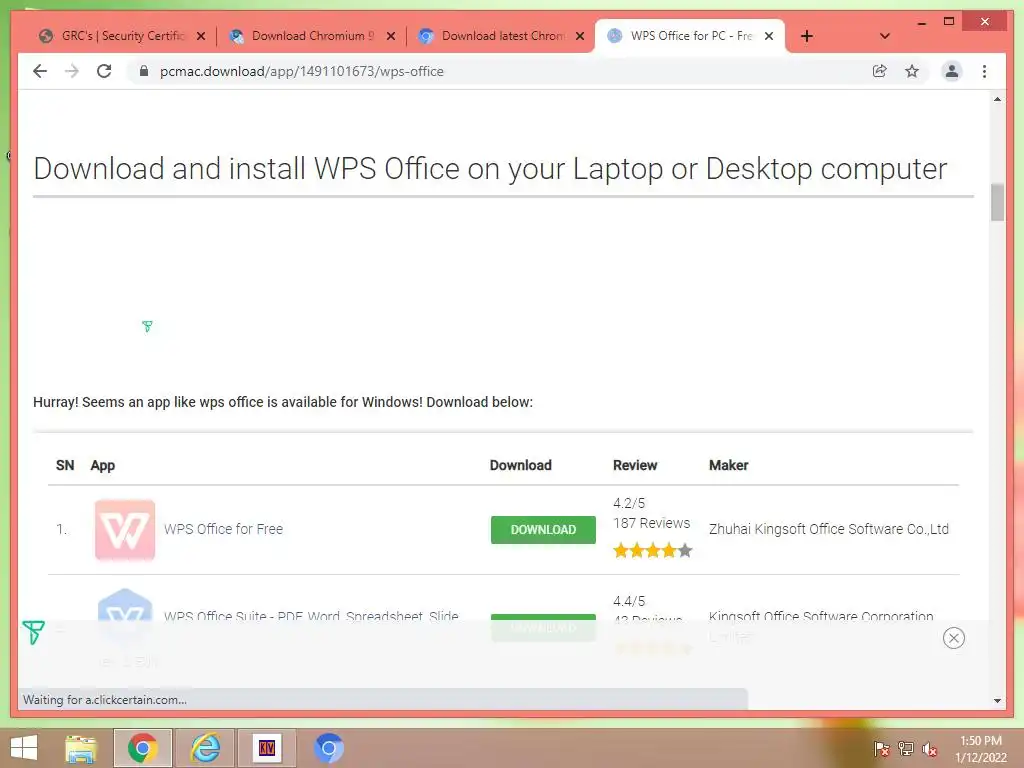Open a new tab with plus button
Viewport: 1024px width, 768px height.
coord(807,36)
